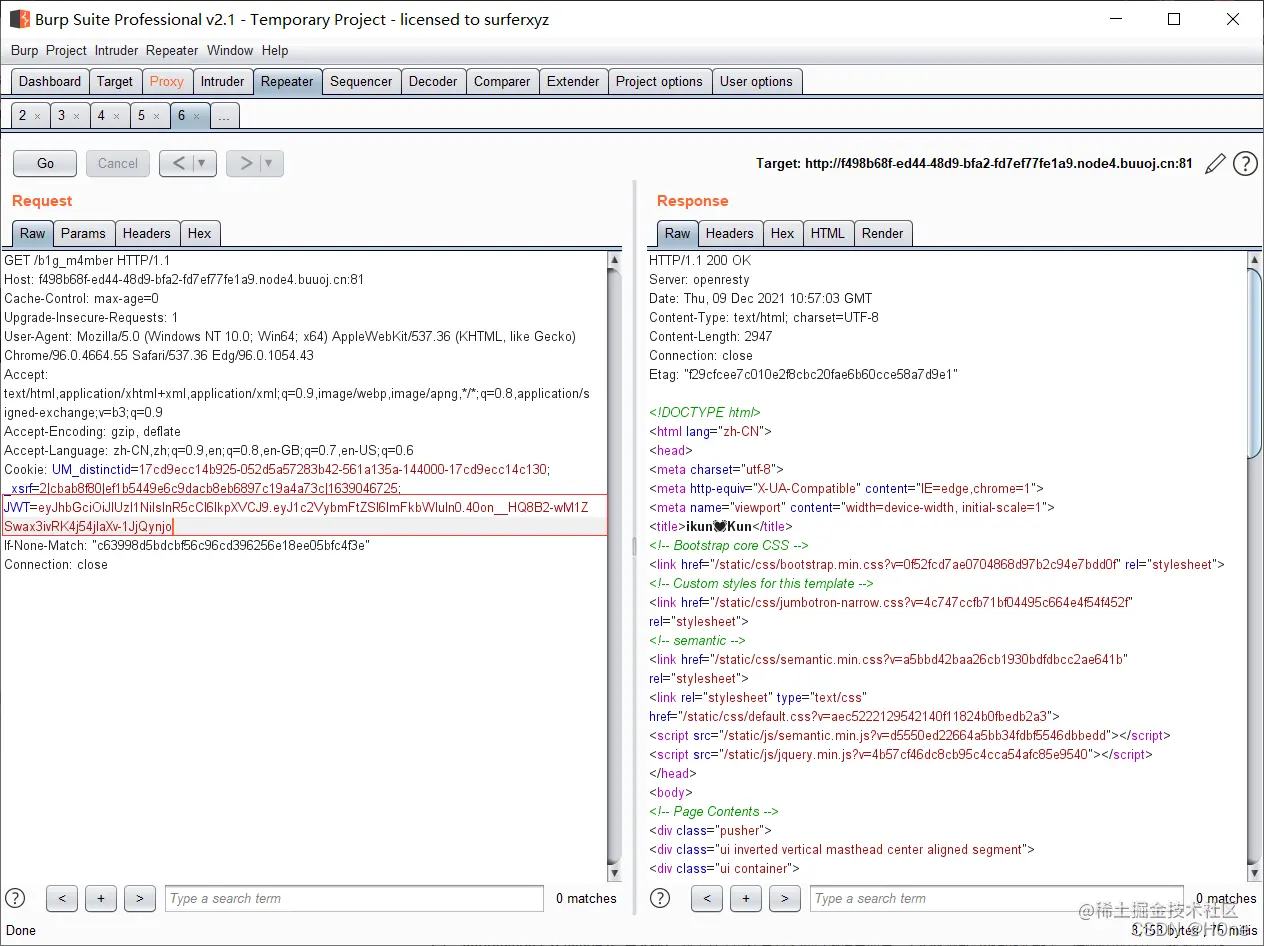Close Repeater tab 5 with its x
The height and width of the screenshot is (946, 1264).
click(x=156, y=116)
